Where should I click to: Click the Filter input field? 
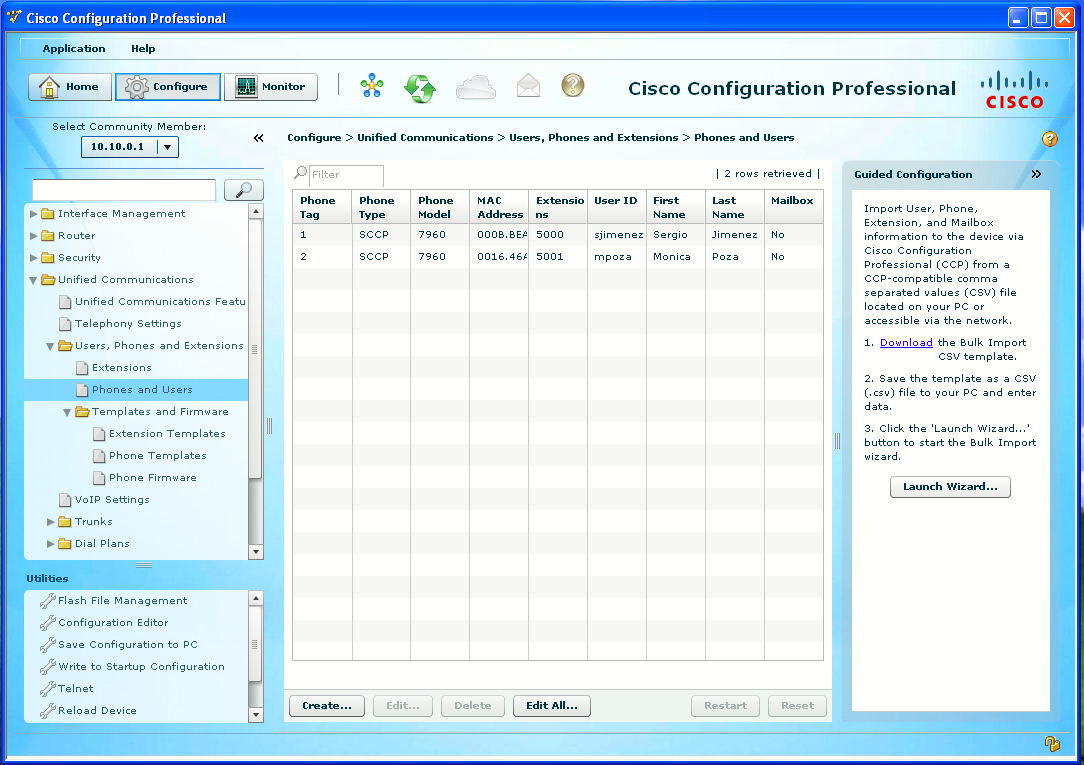(346, 175)
